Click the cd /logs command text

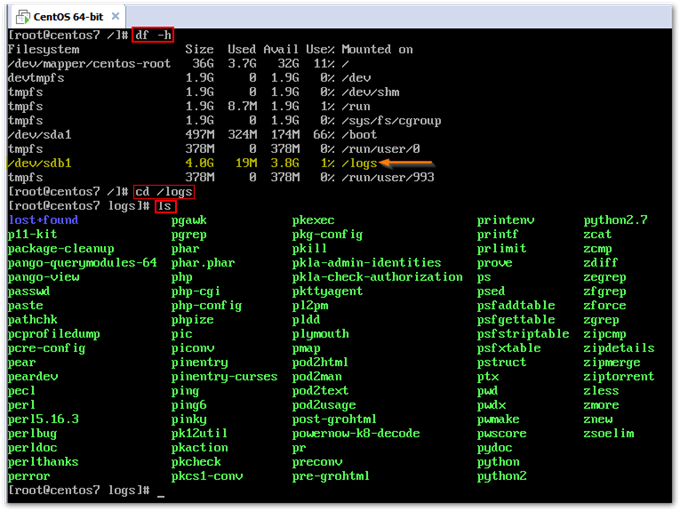pos(163,191)
